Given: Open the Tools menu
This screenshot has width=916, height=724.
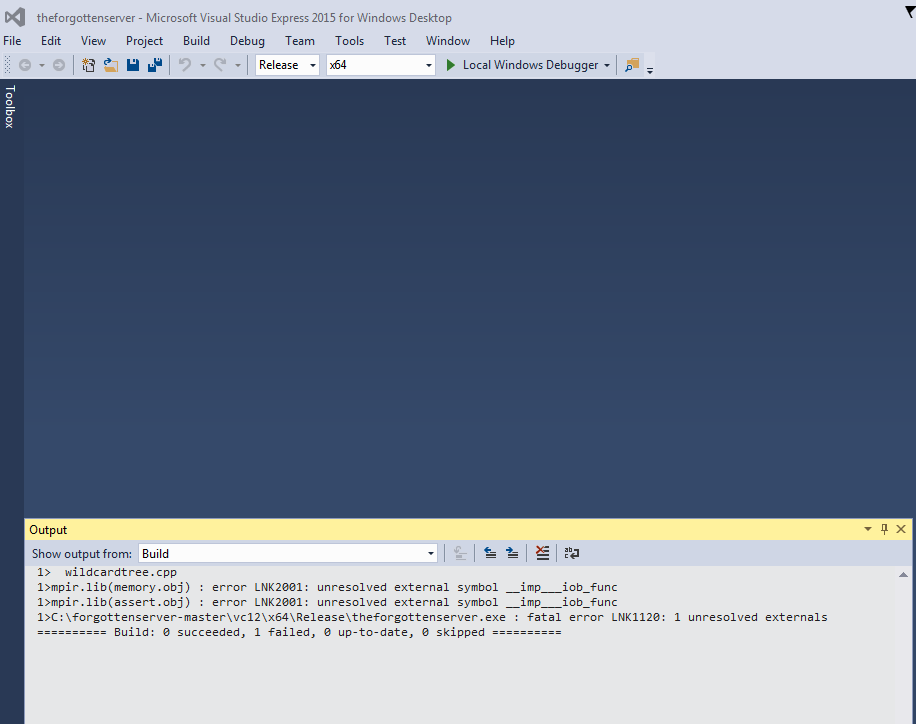Looking at the screenshot, I should click(349, 41).
